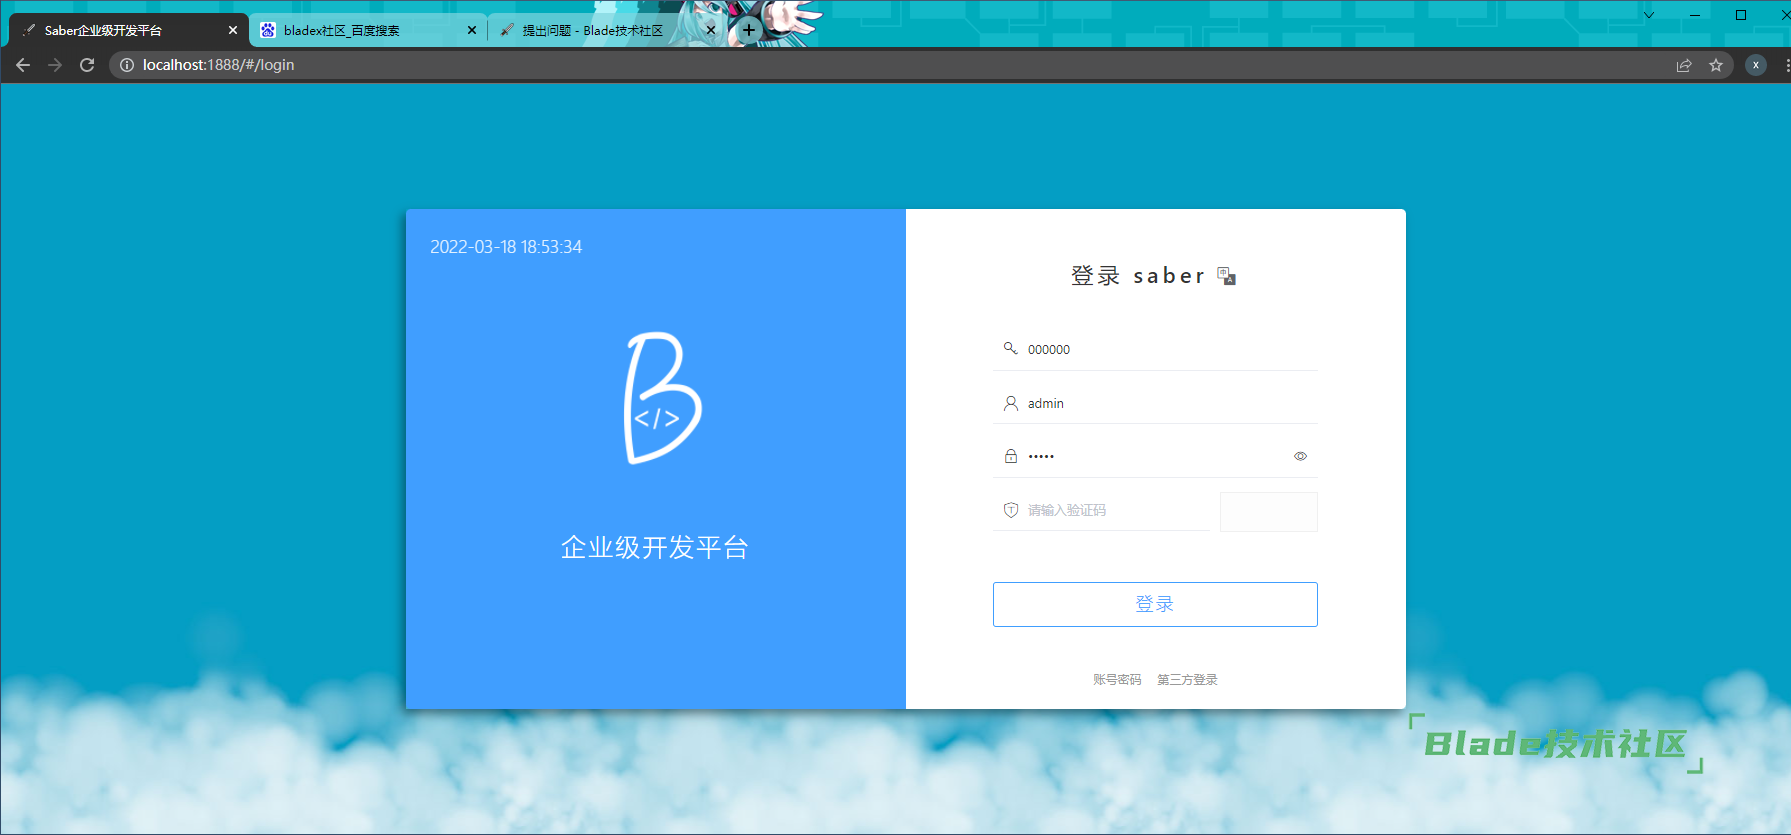Image resolution: width=1791 pixels, height=835 pixels.
Task: Click the shield icon in captcha field
Action: (1011, 510)
